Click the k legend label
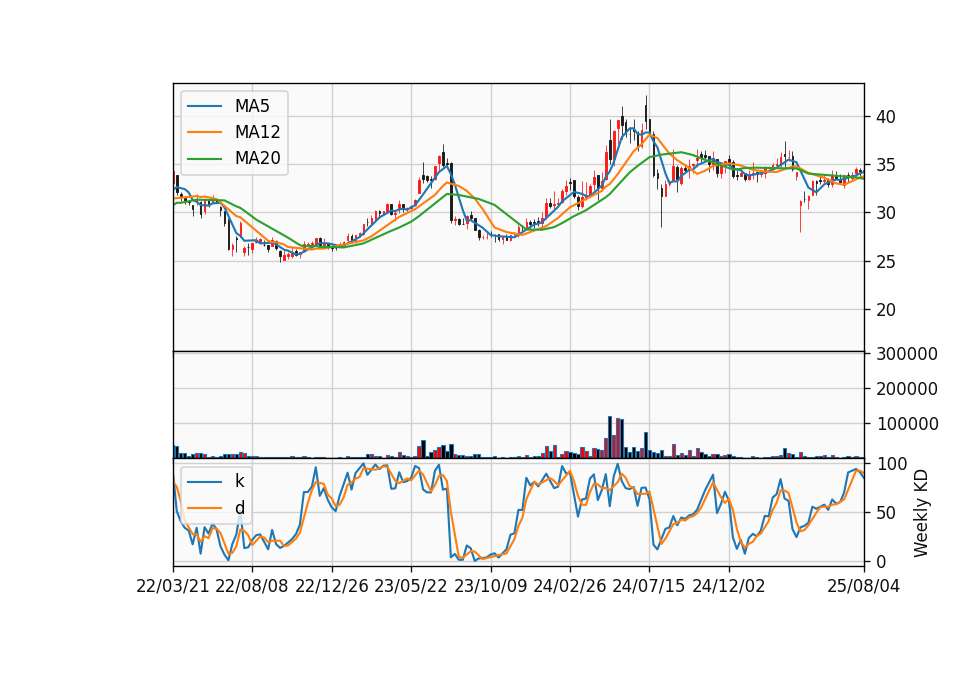The height and width of the screenshot is (690, 960). click(x=239, y=481)
